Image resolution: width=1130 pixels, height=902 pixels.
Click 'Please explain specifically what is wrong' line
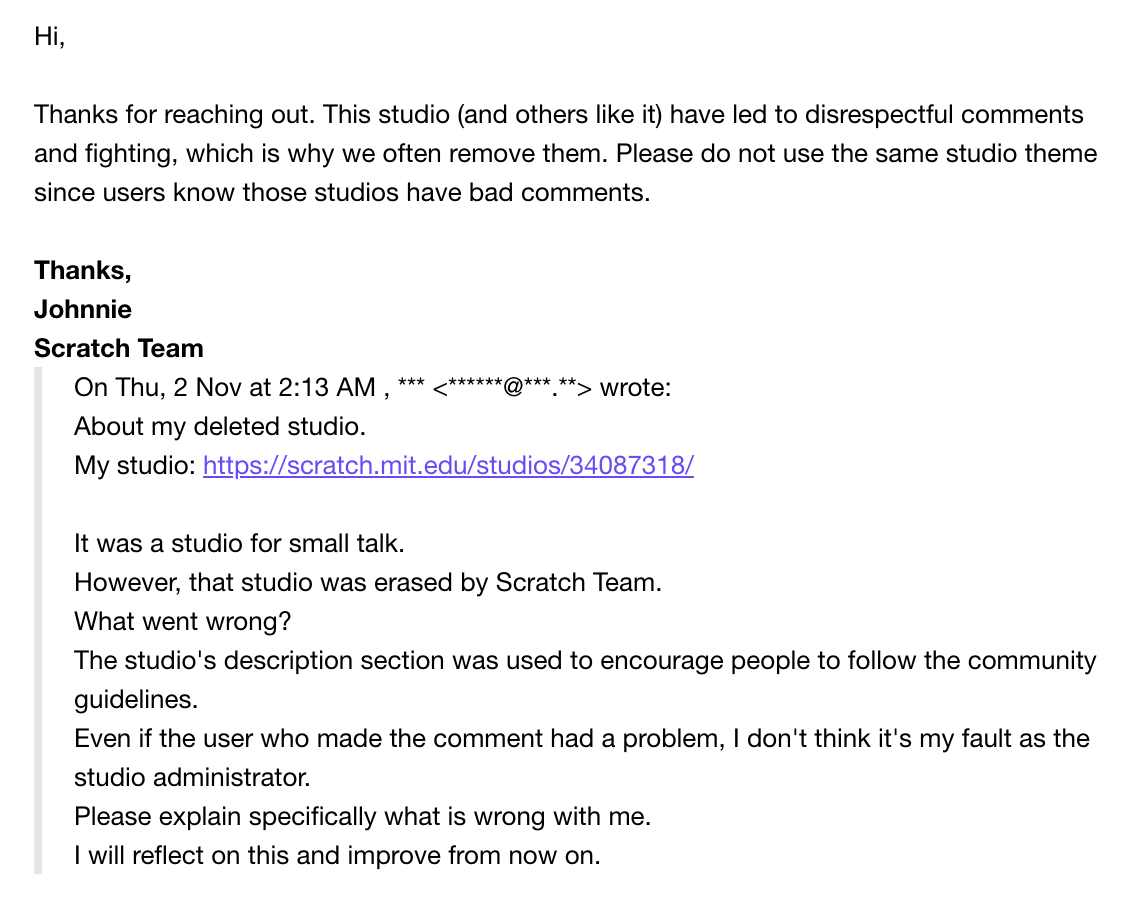pos(362,816)
